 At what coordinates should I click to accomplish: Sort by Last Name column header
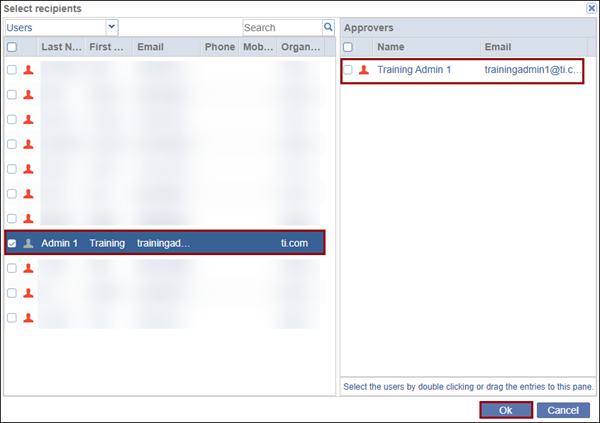[59, 47]
